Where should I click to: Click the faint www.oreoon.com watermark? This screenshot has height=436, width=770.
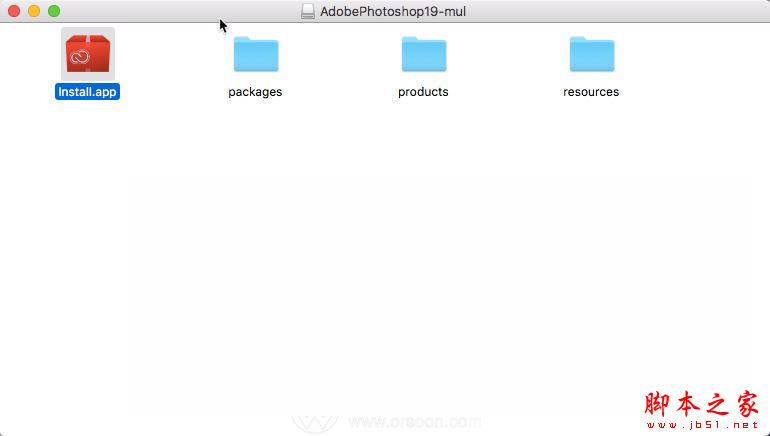(415, 422)
